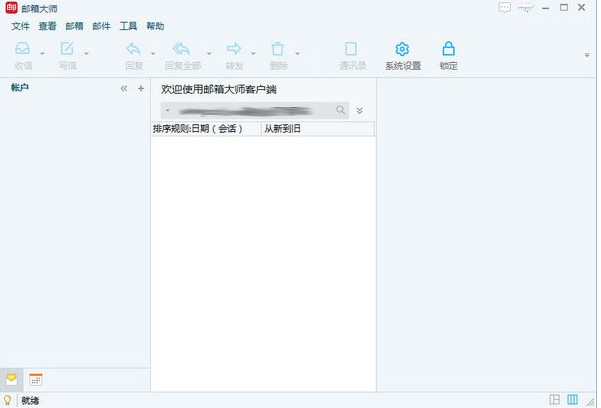Add a new account with plus icon
The image size is (601, 408).
140,89
